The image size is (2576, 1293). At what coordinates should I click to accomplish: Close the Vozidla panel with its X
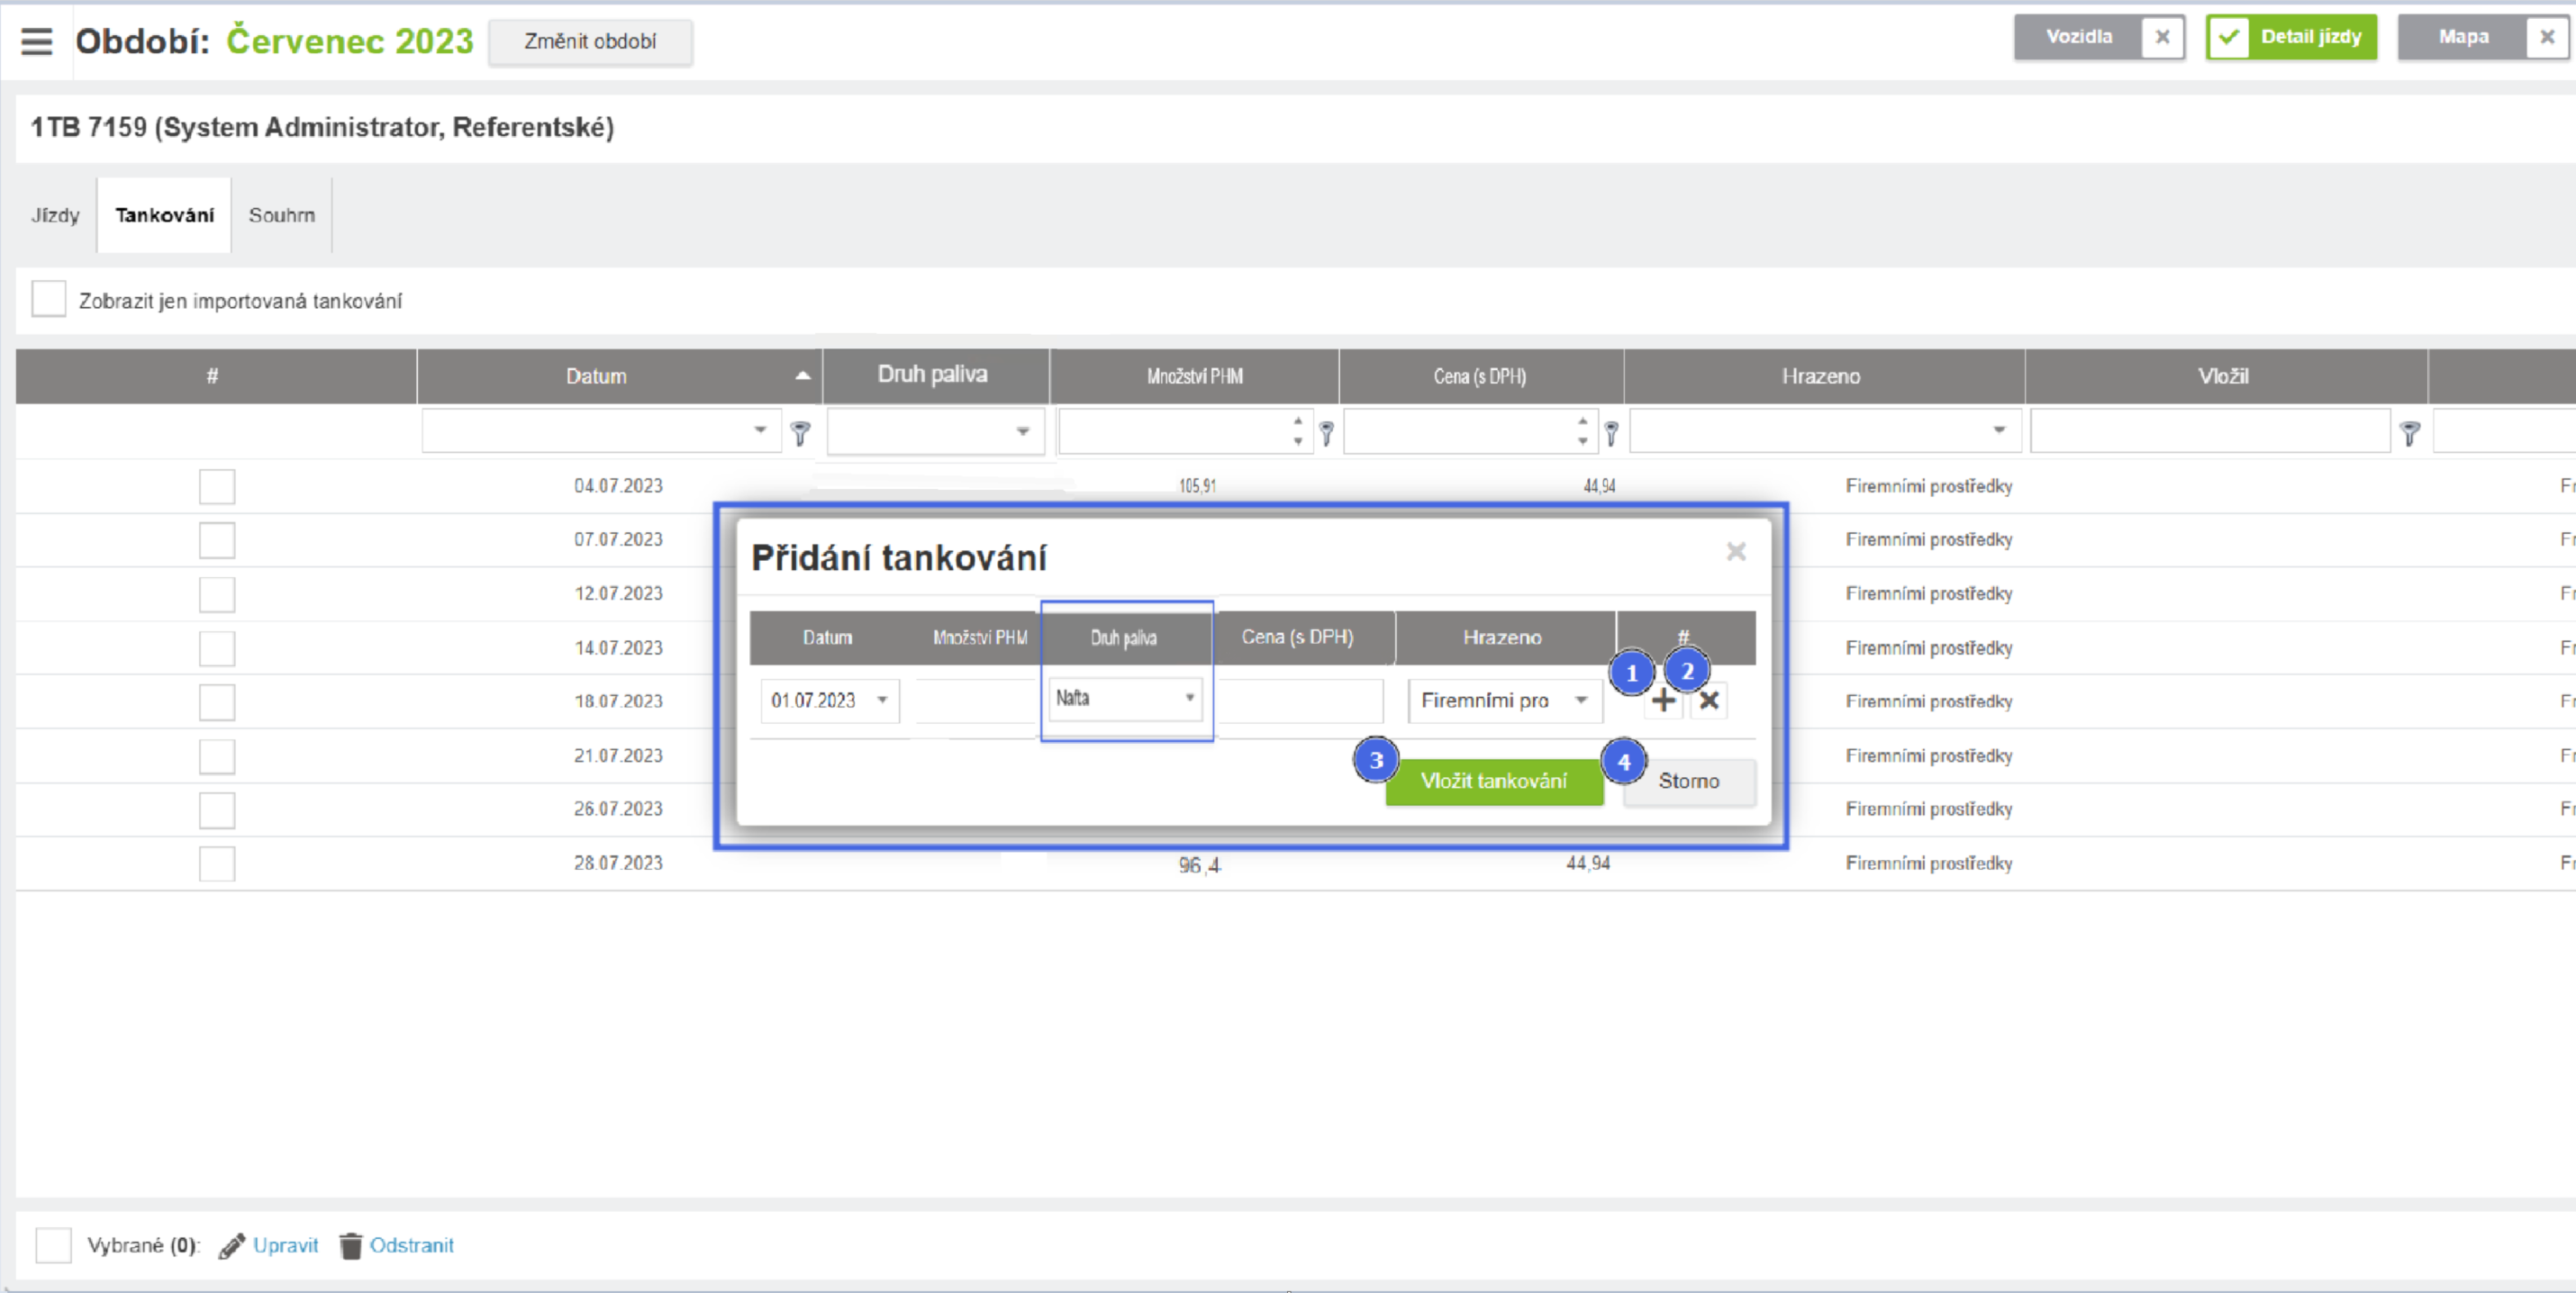[2162, 37]
